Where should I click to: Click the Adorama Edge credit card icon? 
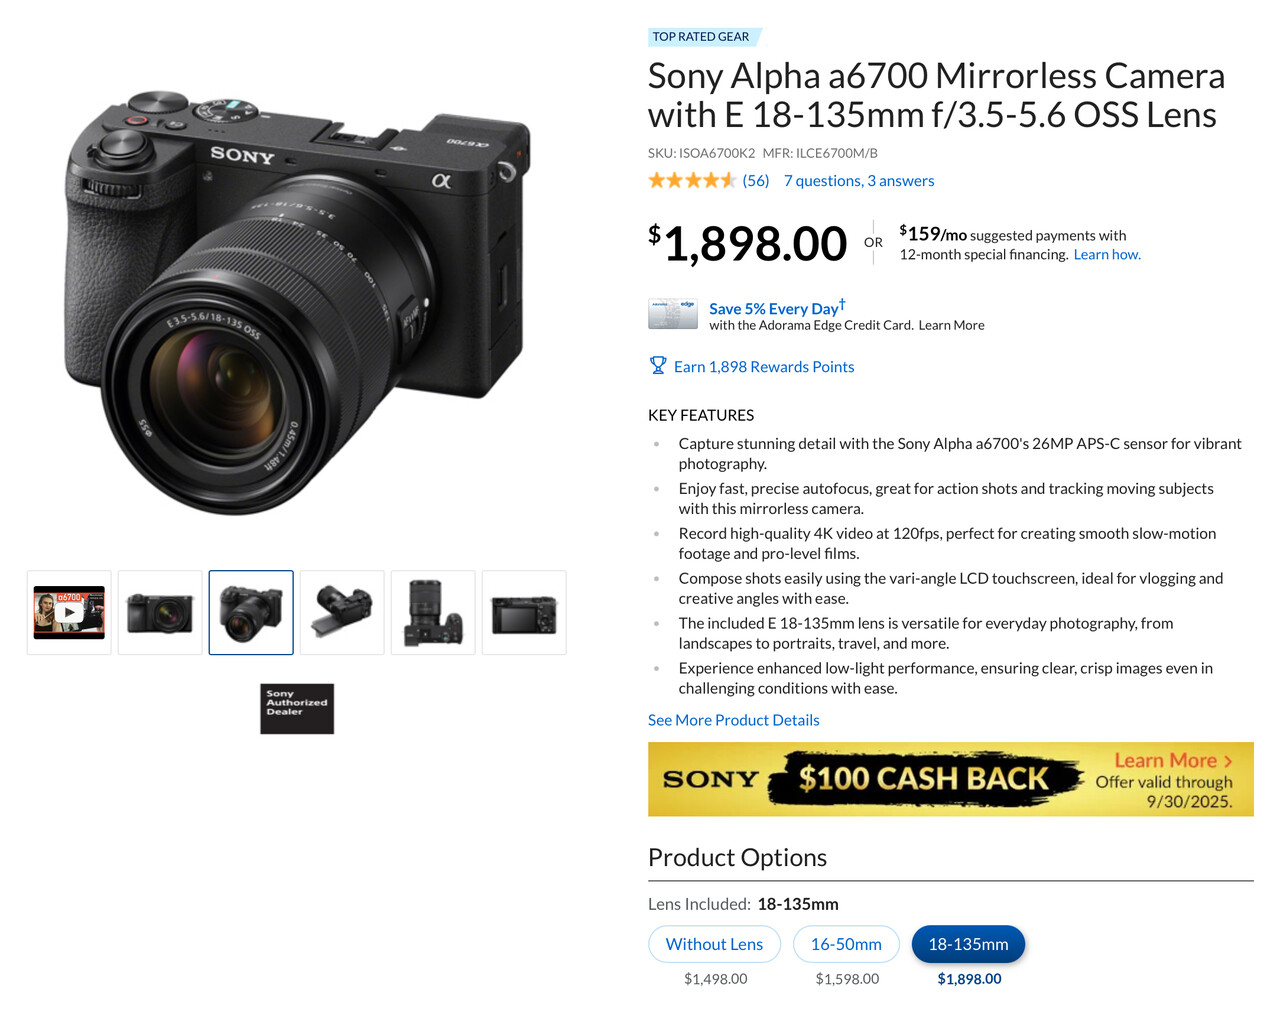click(672, 315)
